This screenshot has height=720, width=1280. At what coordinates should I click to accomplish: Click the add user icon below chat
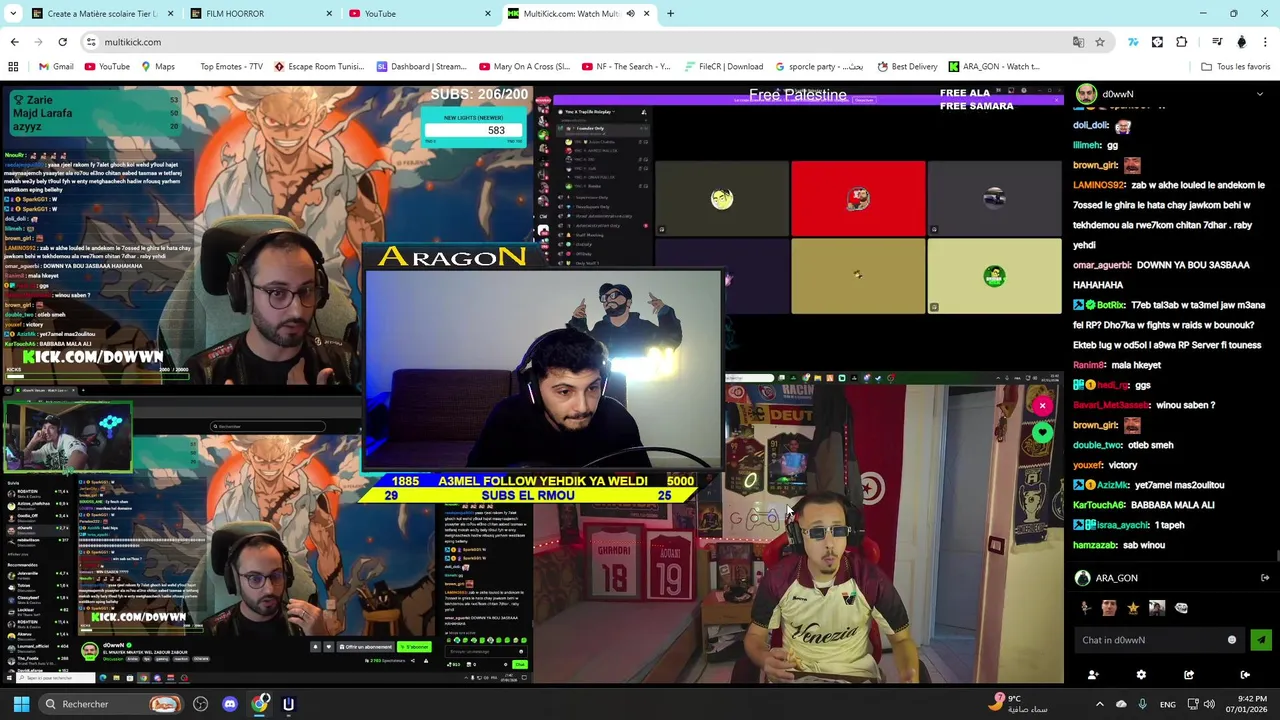click(x=1092, y=675)
